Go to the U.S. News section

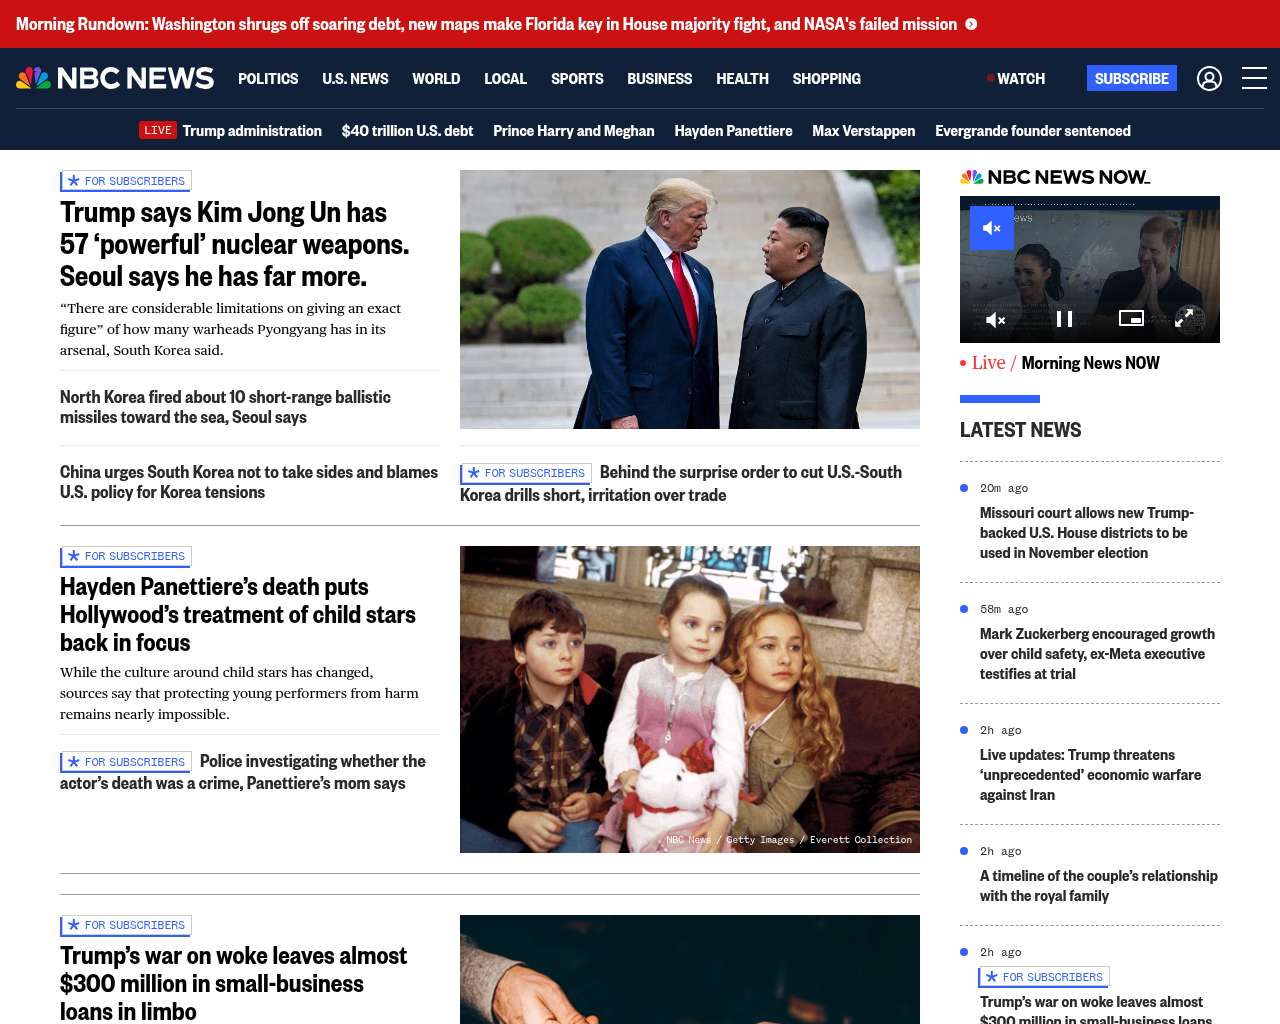tap(355, 78)
